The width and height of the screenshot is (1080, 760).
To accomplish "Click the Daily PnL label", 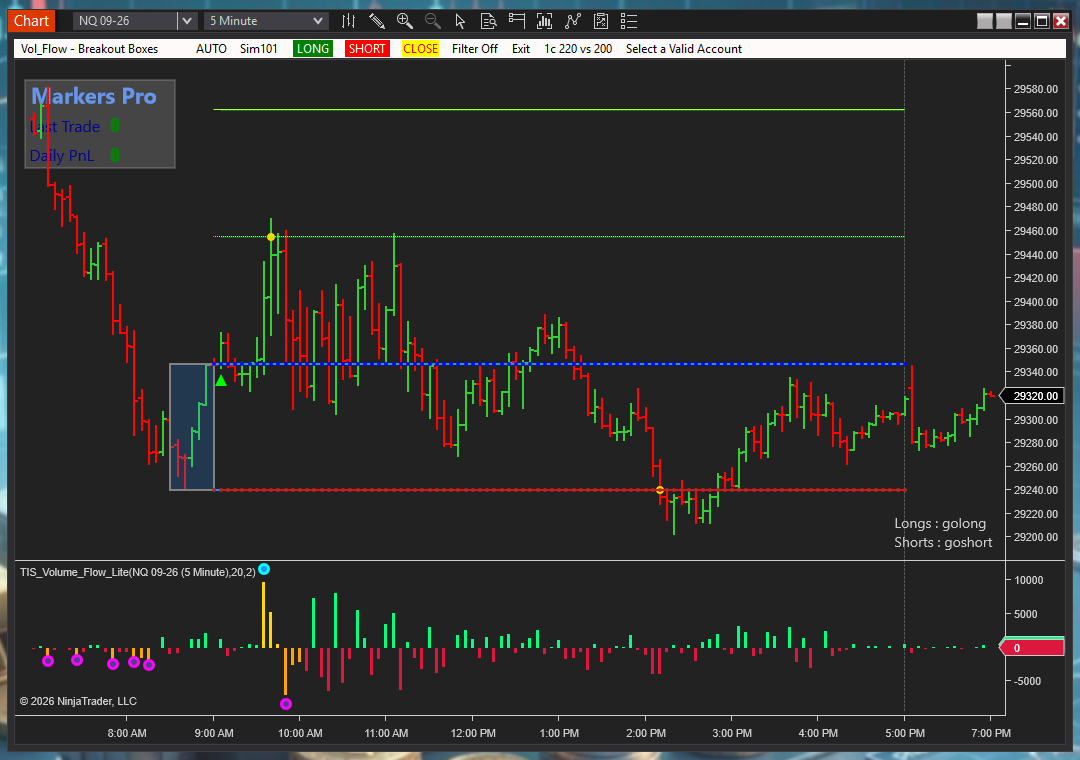I will click(61, 156).
